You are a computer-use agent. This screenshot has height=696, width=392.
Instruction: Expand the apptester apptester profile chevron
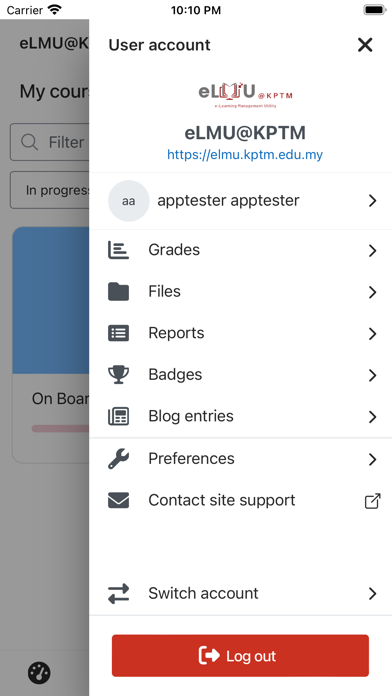click(372, 201)
